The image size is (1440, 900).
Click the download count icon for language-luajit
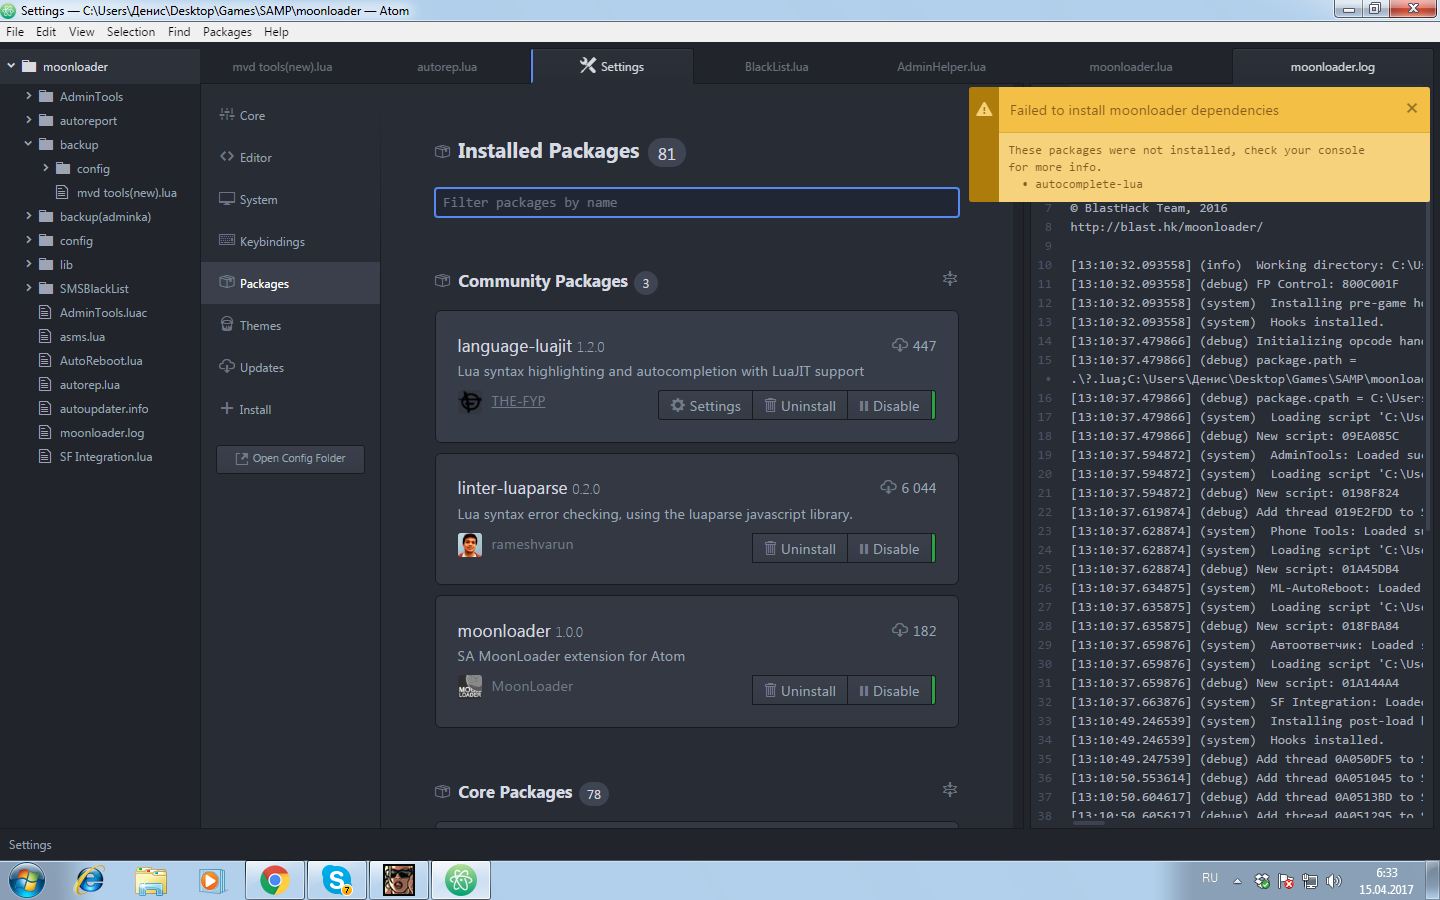point(899,345)
